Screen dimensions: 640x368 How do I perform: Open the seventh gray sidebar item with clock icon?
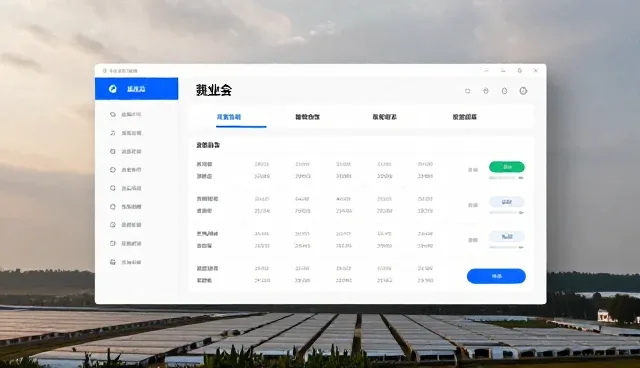pyautogui.click(x=126, y=225)
